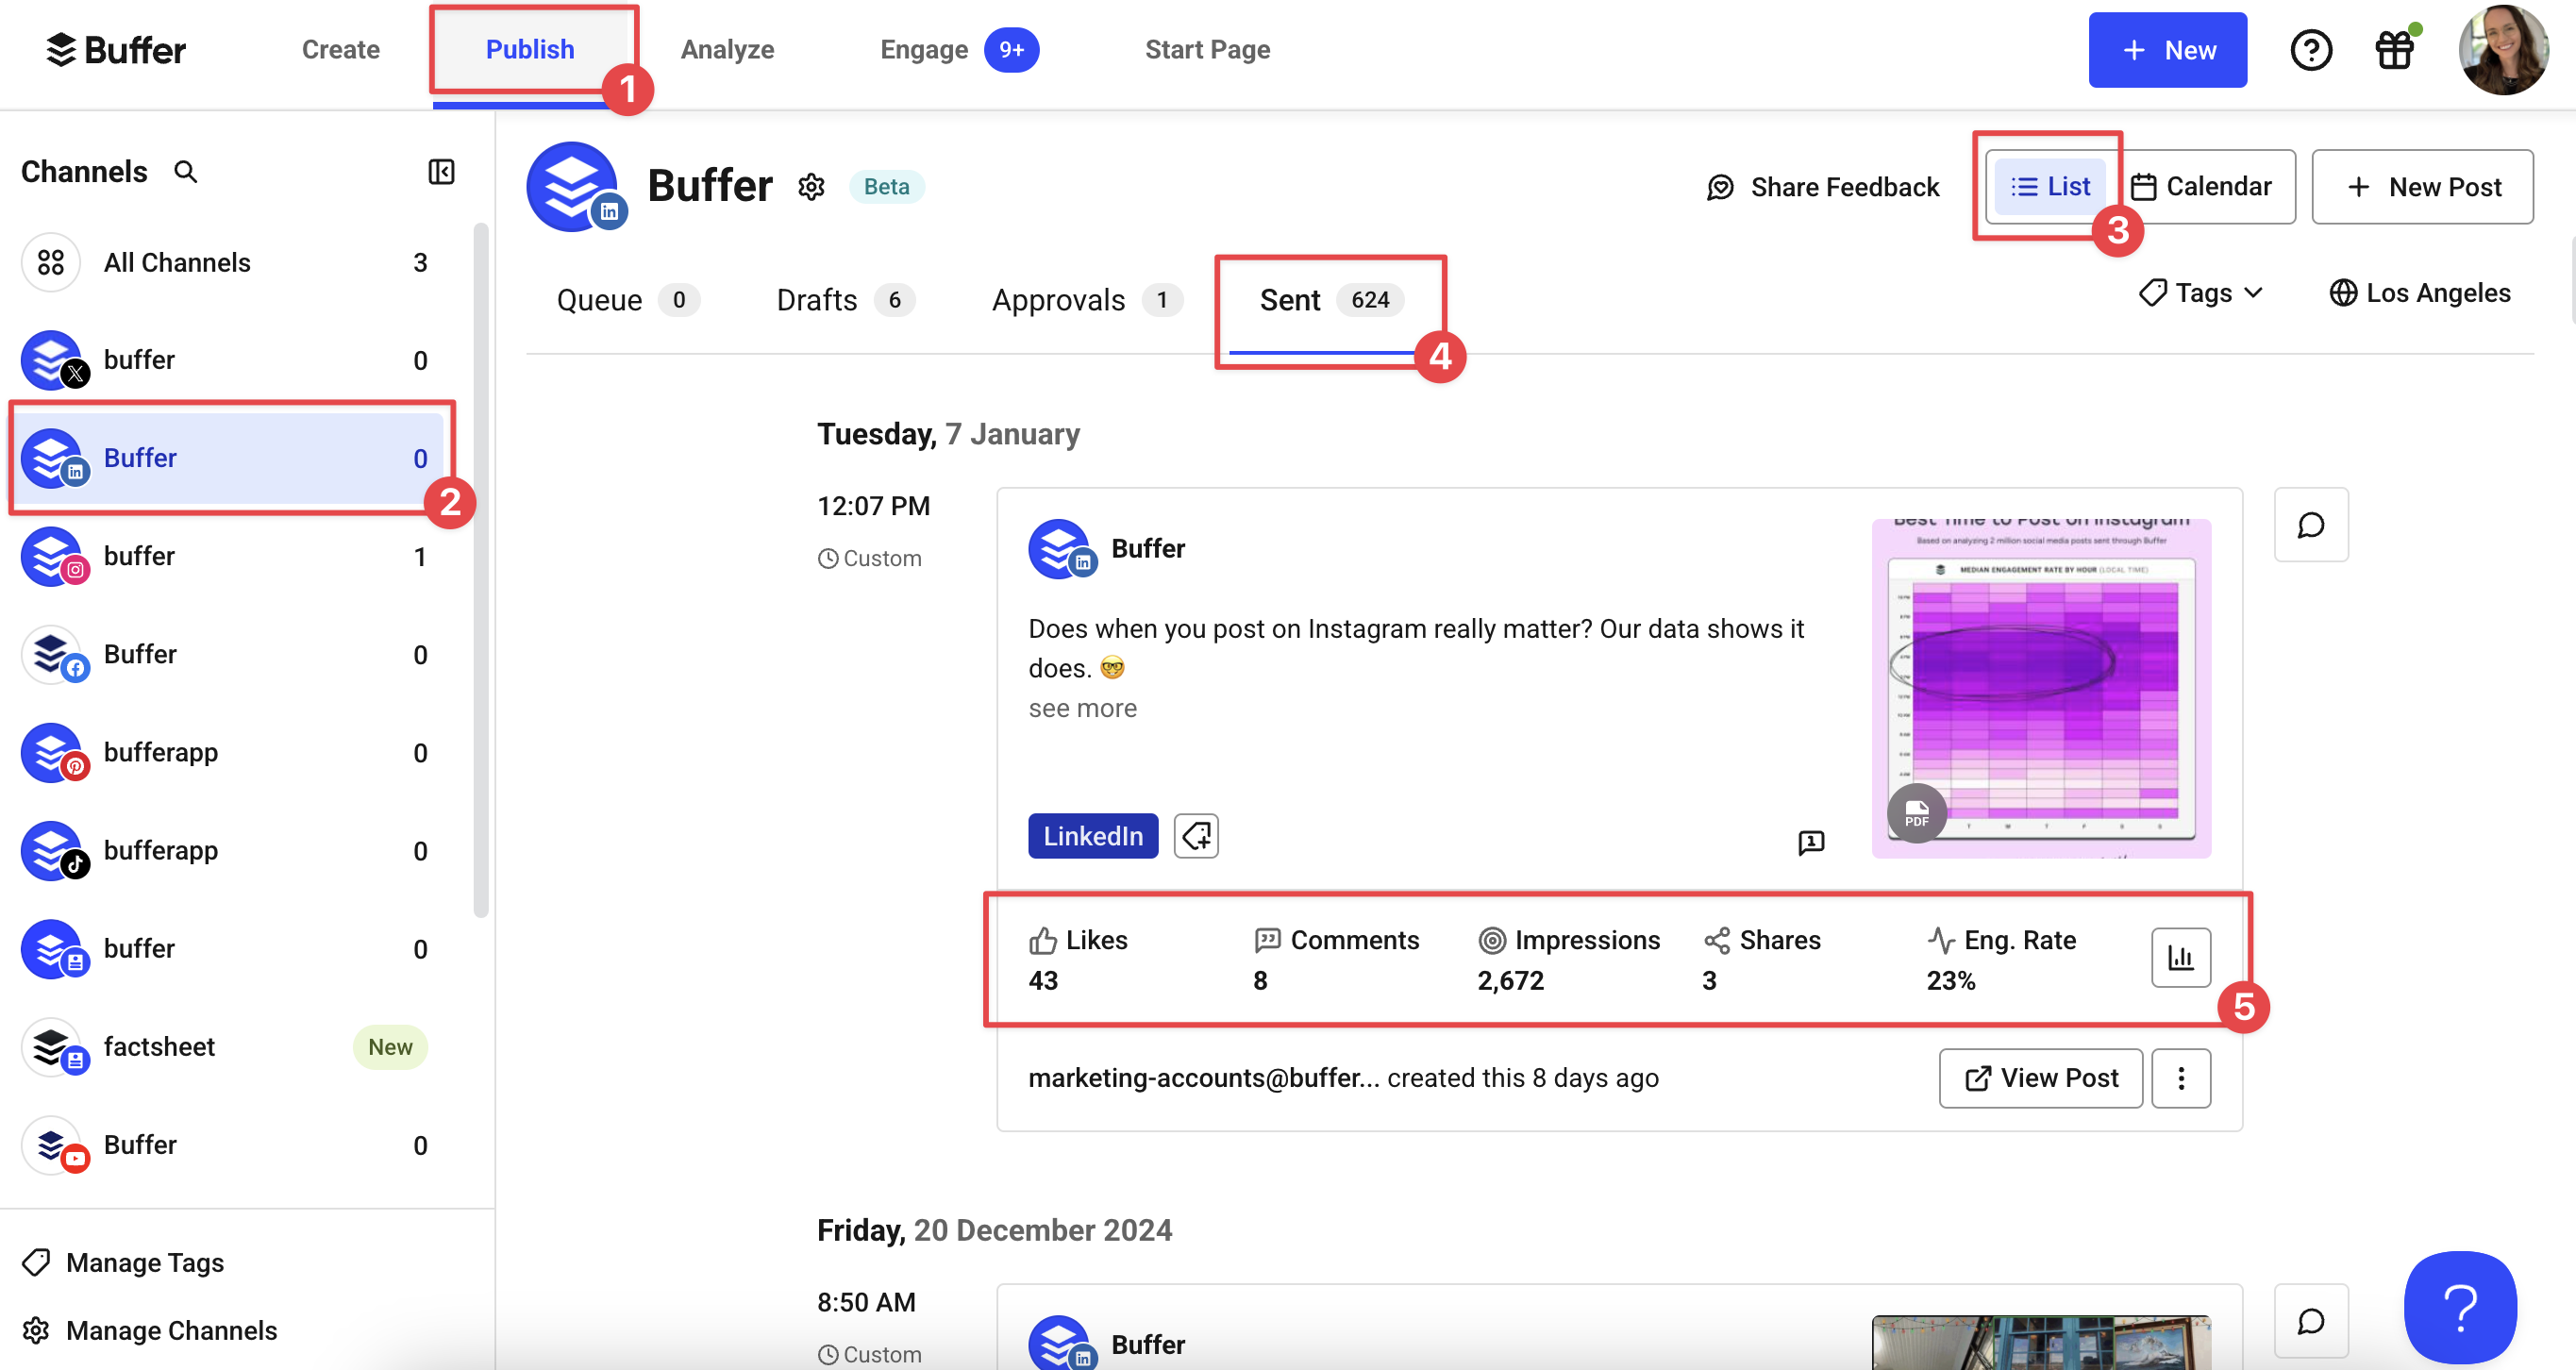Collapse the Channels sidebar panel
Viewport: 2576px width, 1370px height.
tap(441, 172)
